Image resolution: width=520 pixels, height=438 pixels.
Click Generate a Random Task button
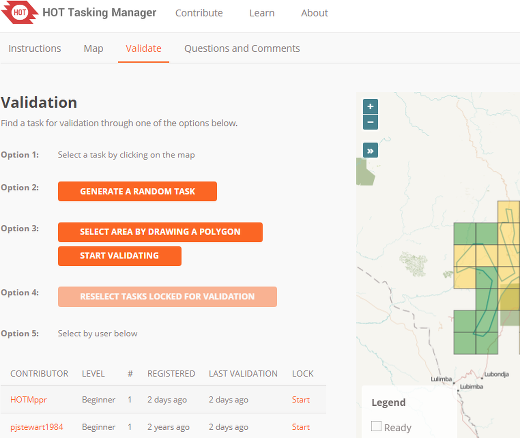tap(137, 191)
